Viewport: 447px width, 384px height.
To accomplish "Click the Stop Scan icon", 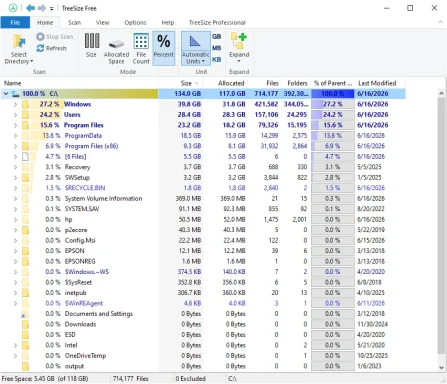I will tap(40, 37).
